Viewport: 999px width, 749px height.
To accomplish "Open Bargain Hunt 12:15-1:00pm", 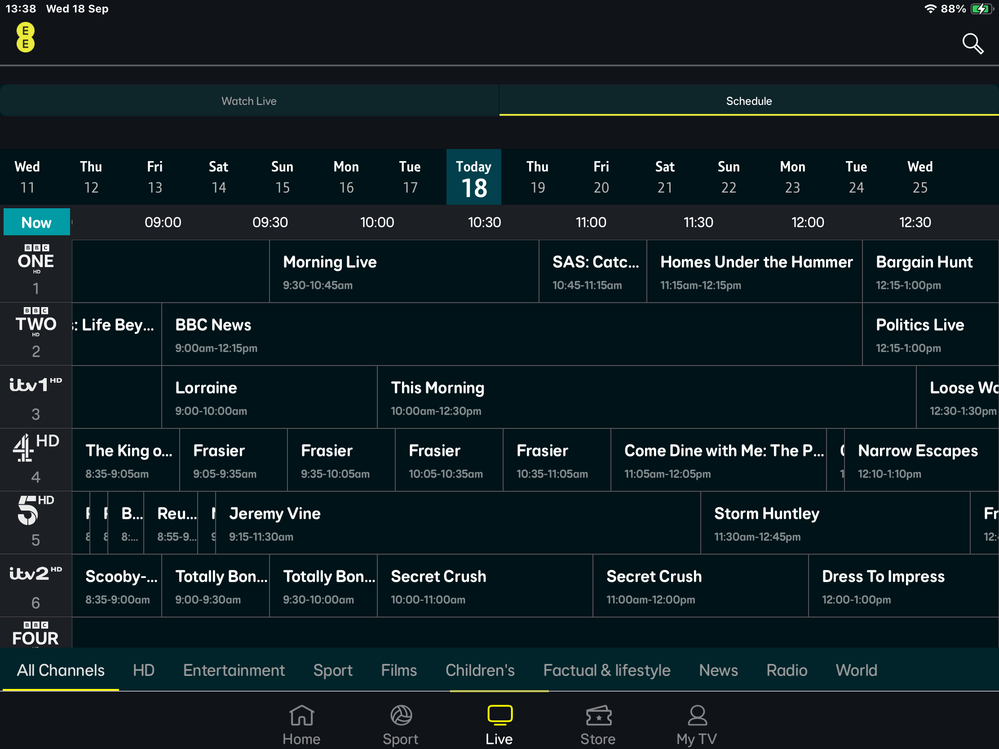I will click(930, 271).
